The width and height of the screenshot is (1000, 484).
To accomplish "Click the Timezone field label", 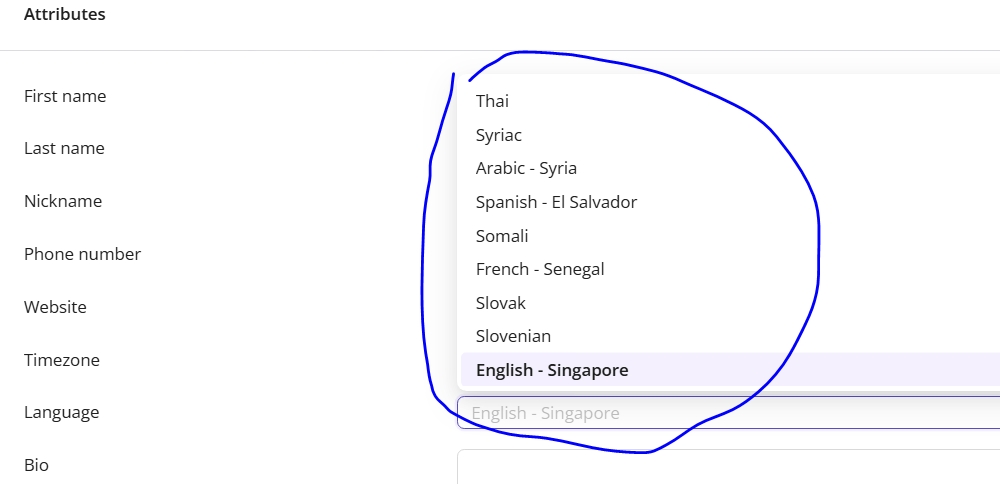I will (x=62, y=360).
